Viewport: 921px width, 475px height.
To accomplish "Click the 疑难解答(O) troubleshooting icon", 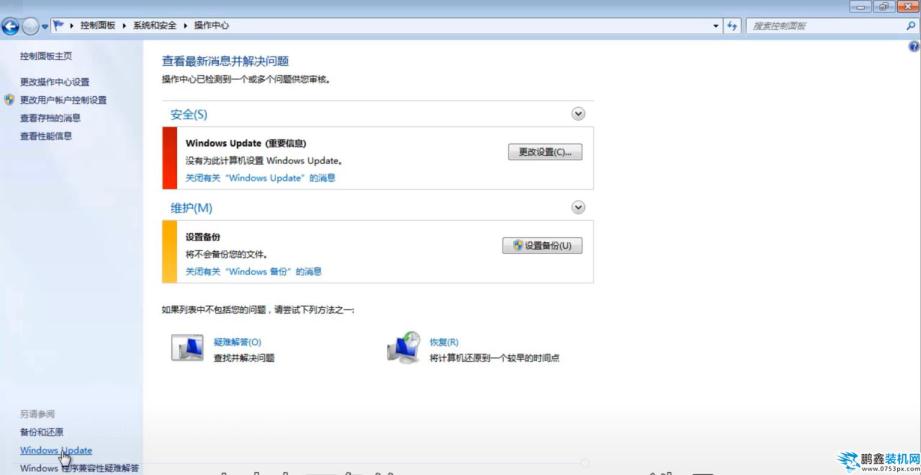I will [x=187, y=348].
